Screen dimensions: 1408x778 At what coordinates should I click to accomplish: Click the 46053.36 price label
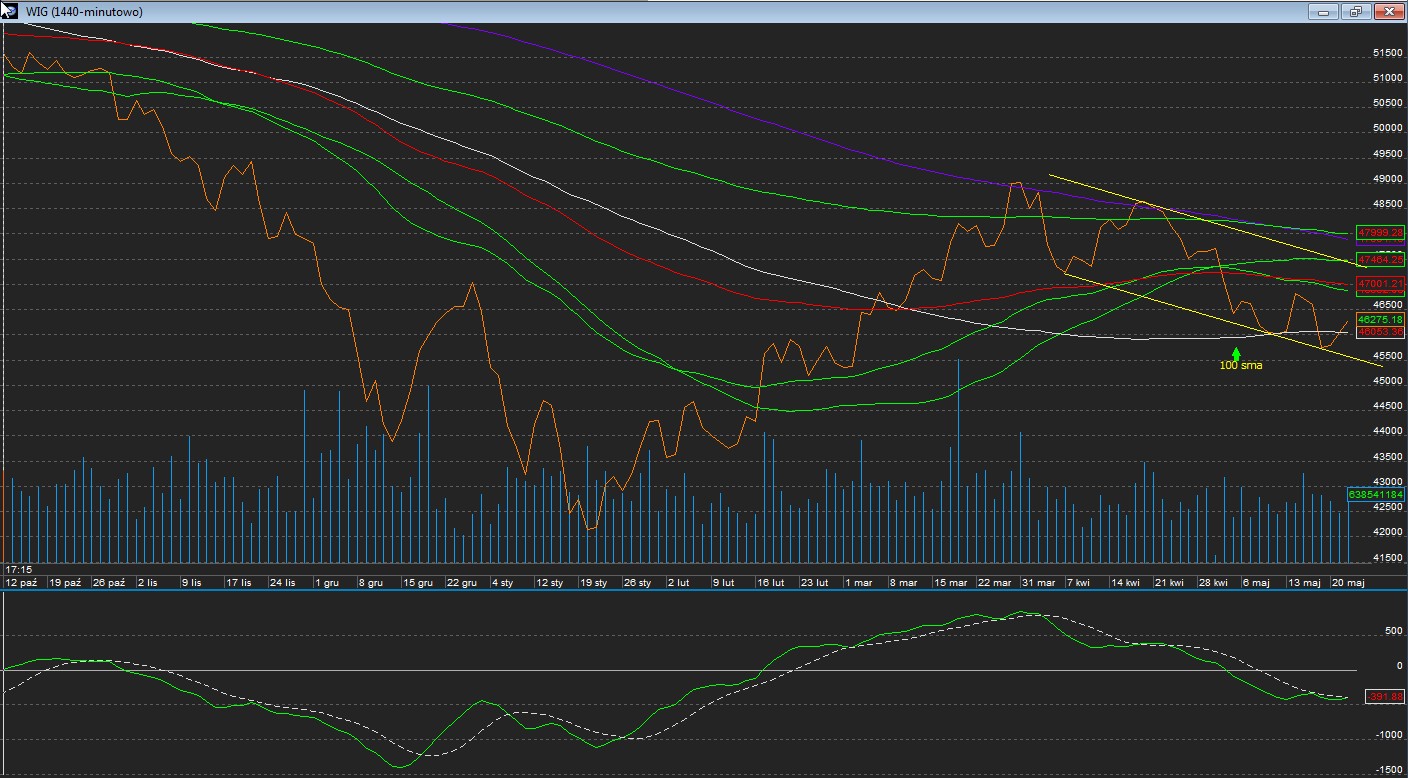click(x=1380, y=331)
